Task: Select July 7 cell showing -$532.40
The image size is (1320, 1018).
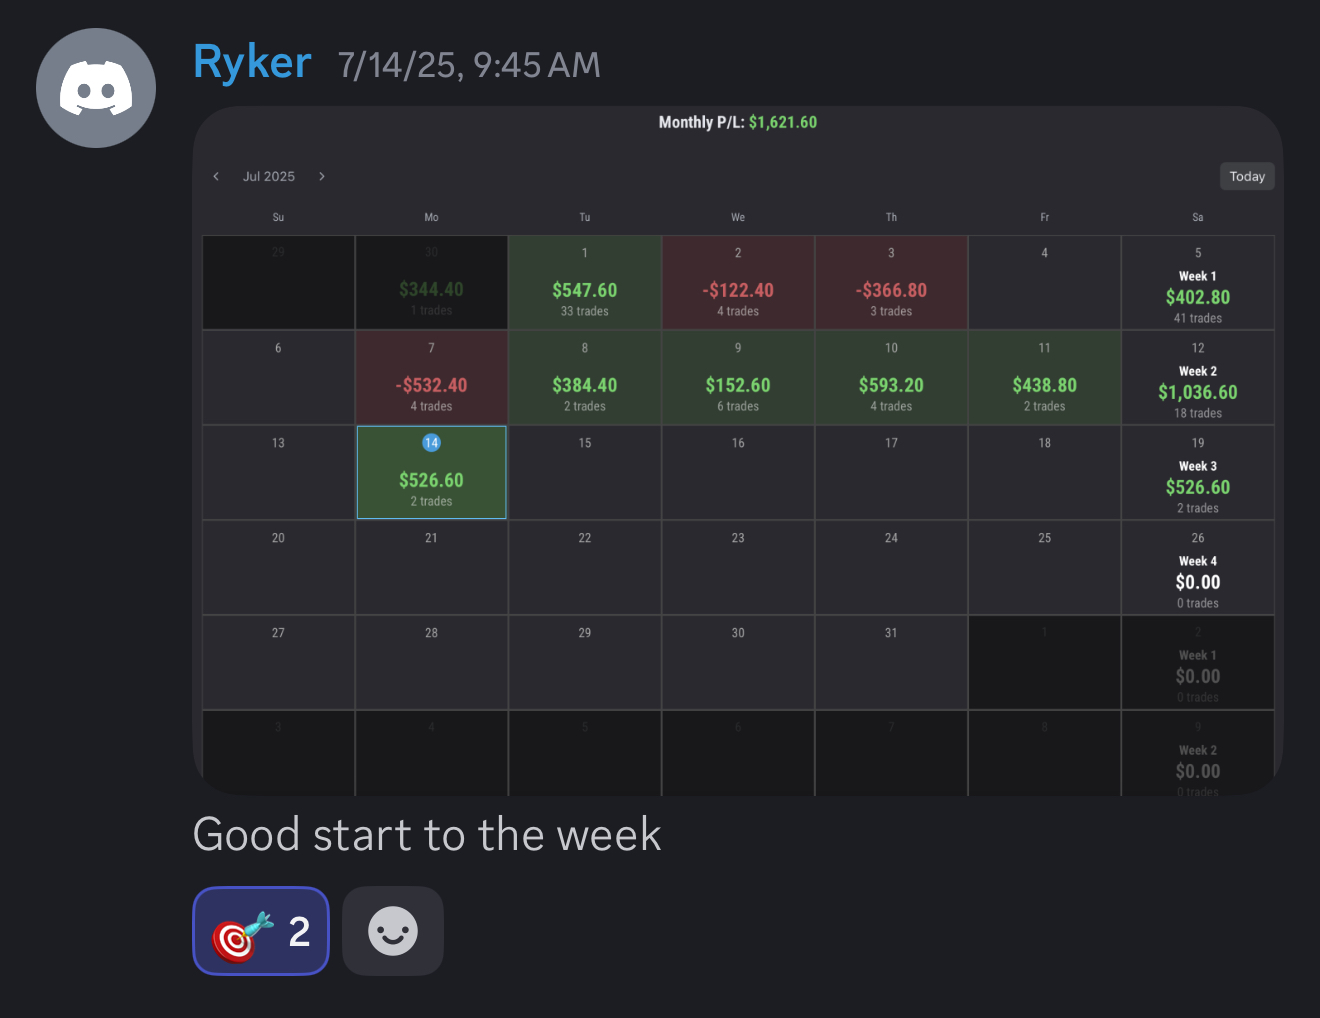Action: point(432,377)
